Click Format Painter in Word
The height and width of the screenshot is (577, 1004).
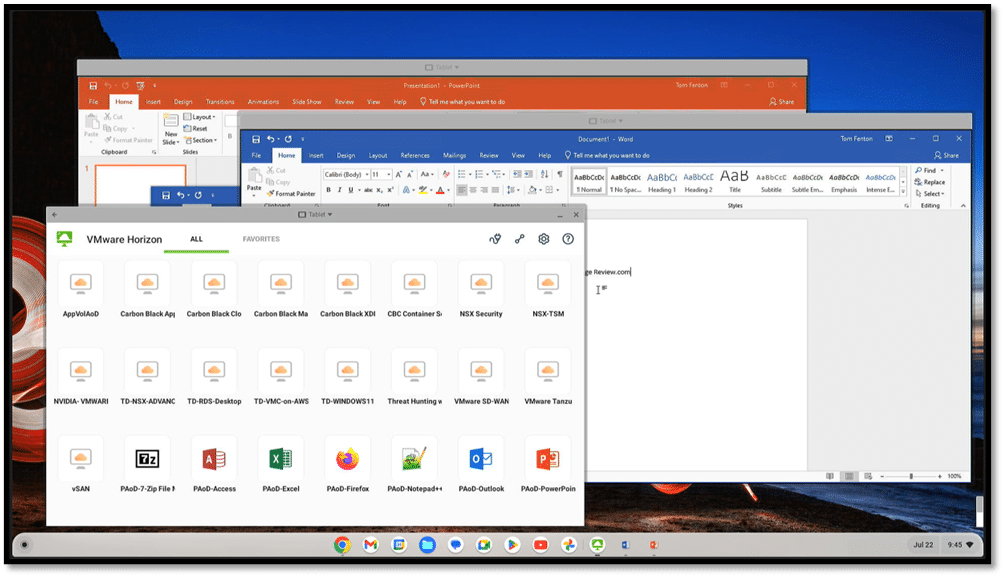click(291, 193)
